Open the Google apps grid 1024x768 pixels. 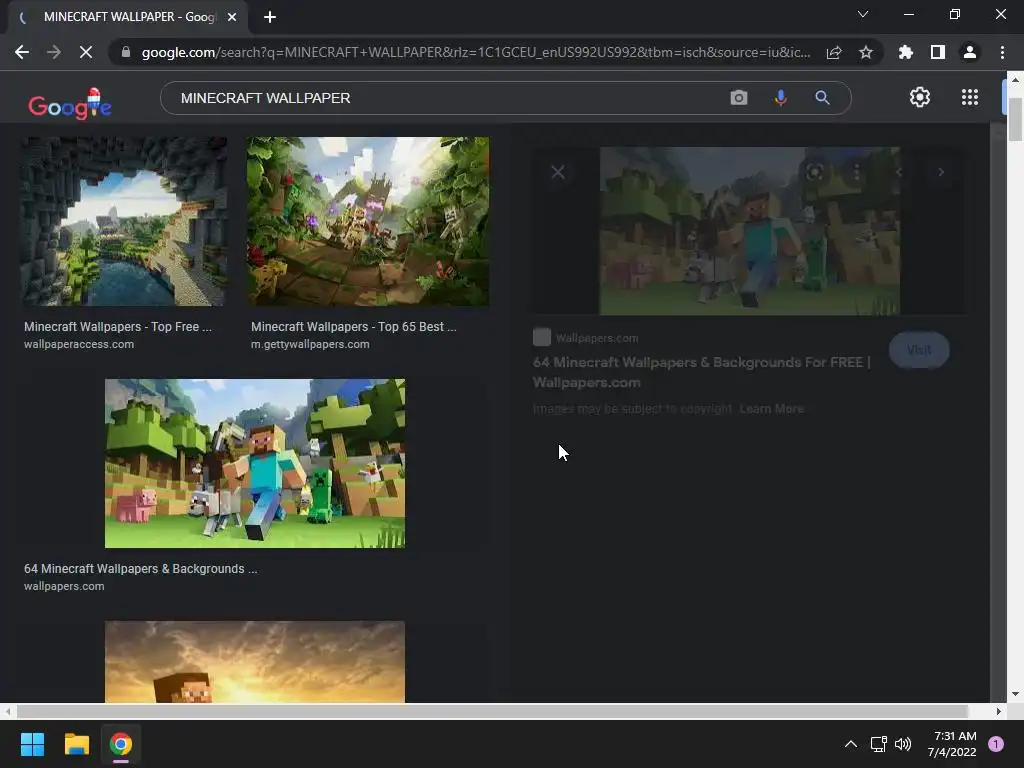point(970,97)
